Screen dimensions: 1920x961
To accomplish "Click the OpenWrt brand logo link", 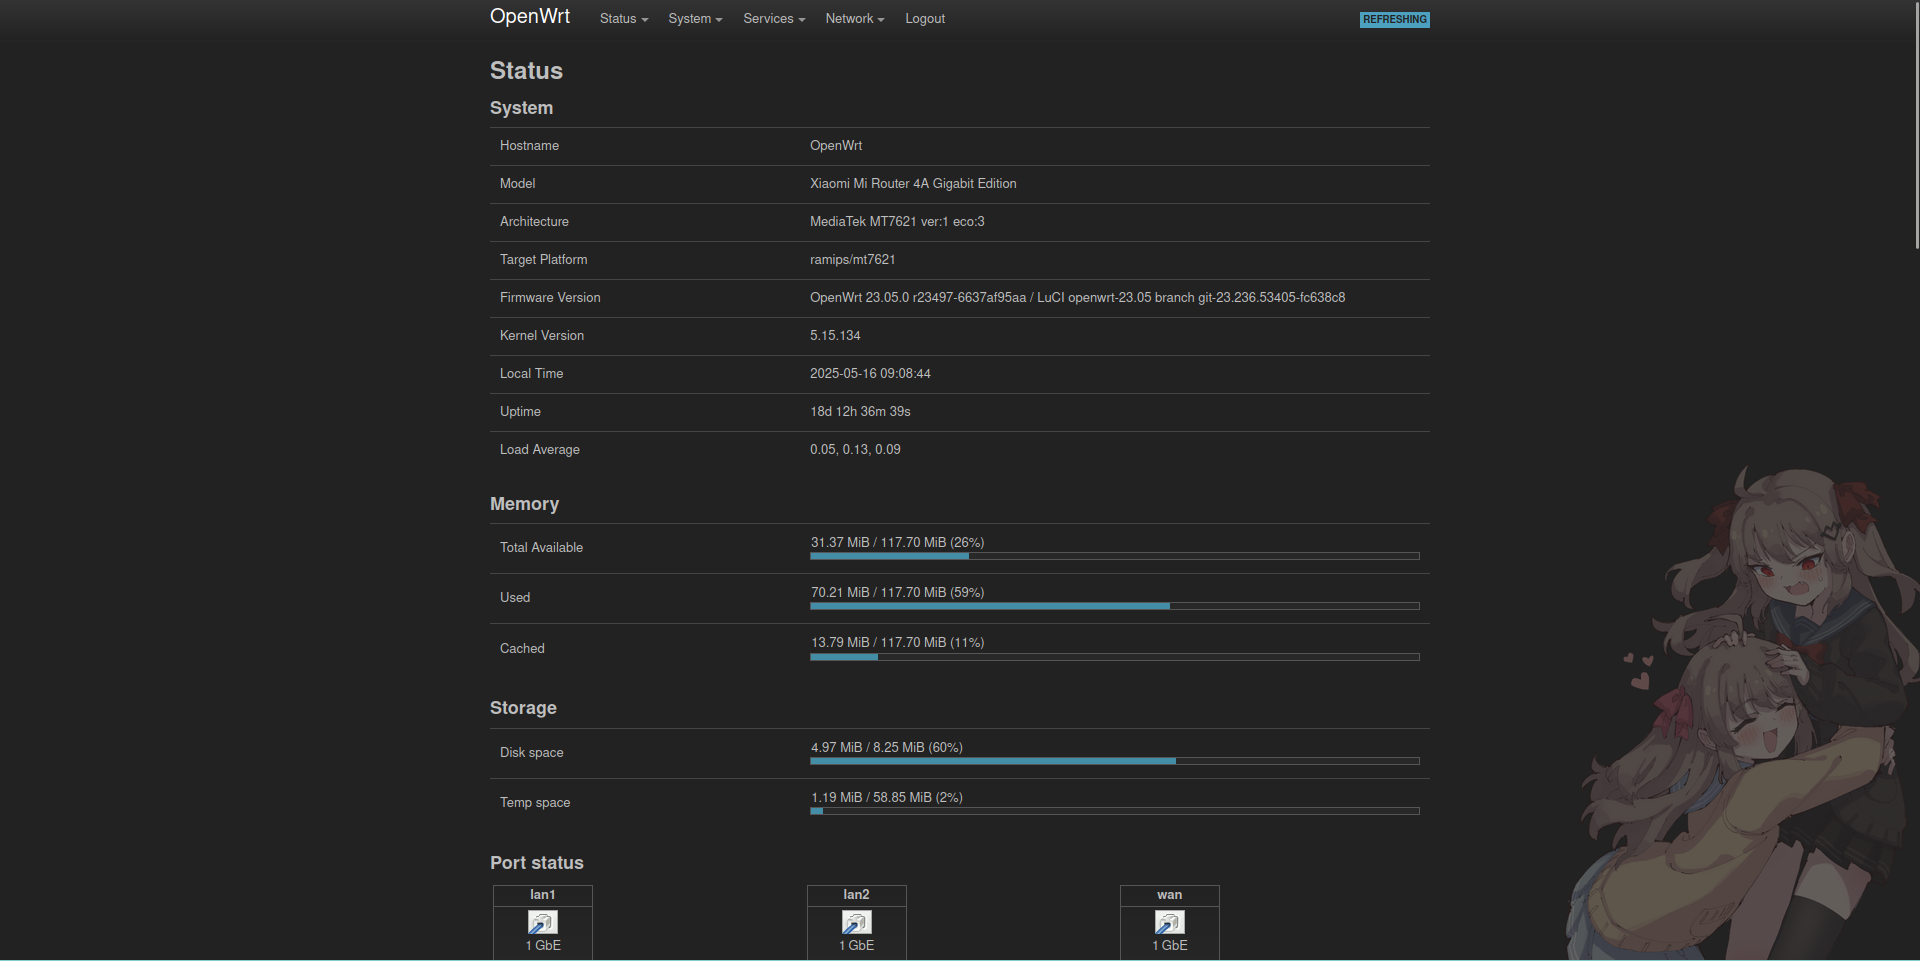I will 529,17.
